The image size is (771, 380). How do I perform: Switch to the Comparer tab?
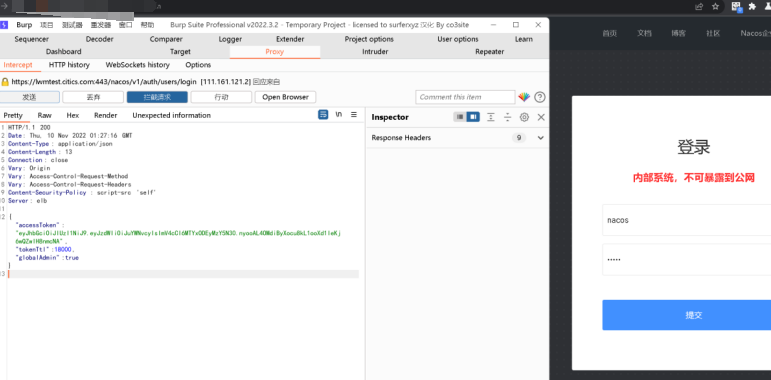(166, 39)
